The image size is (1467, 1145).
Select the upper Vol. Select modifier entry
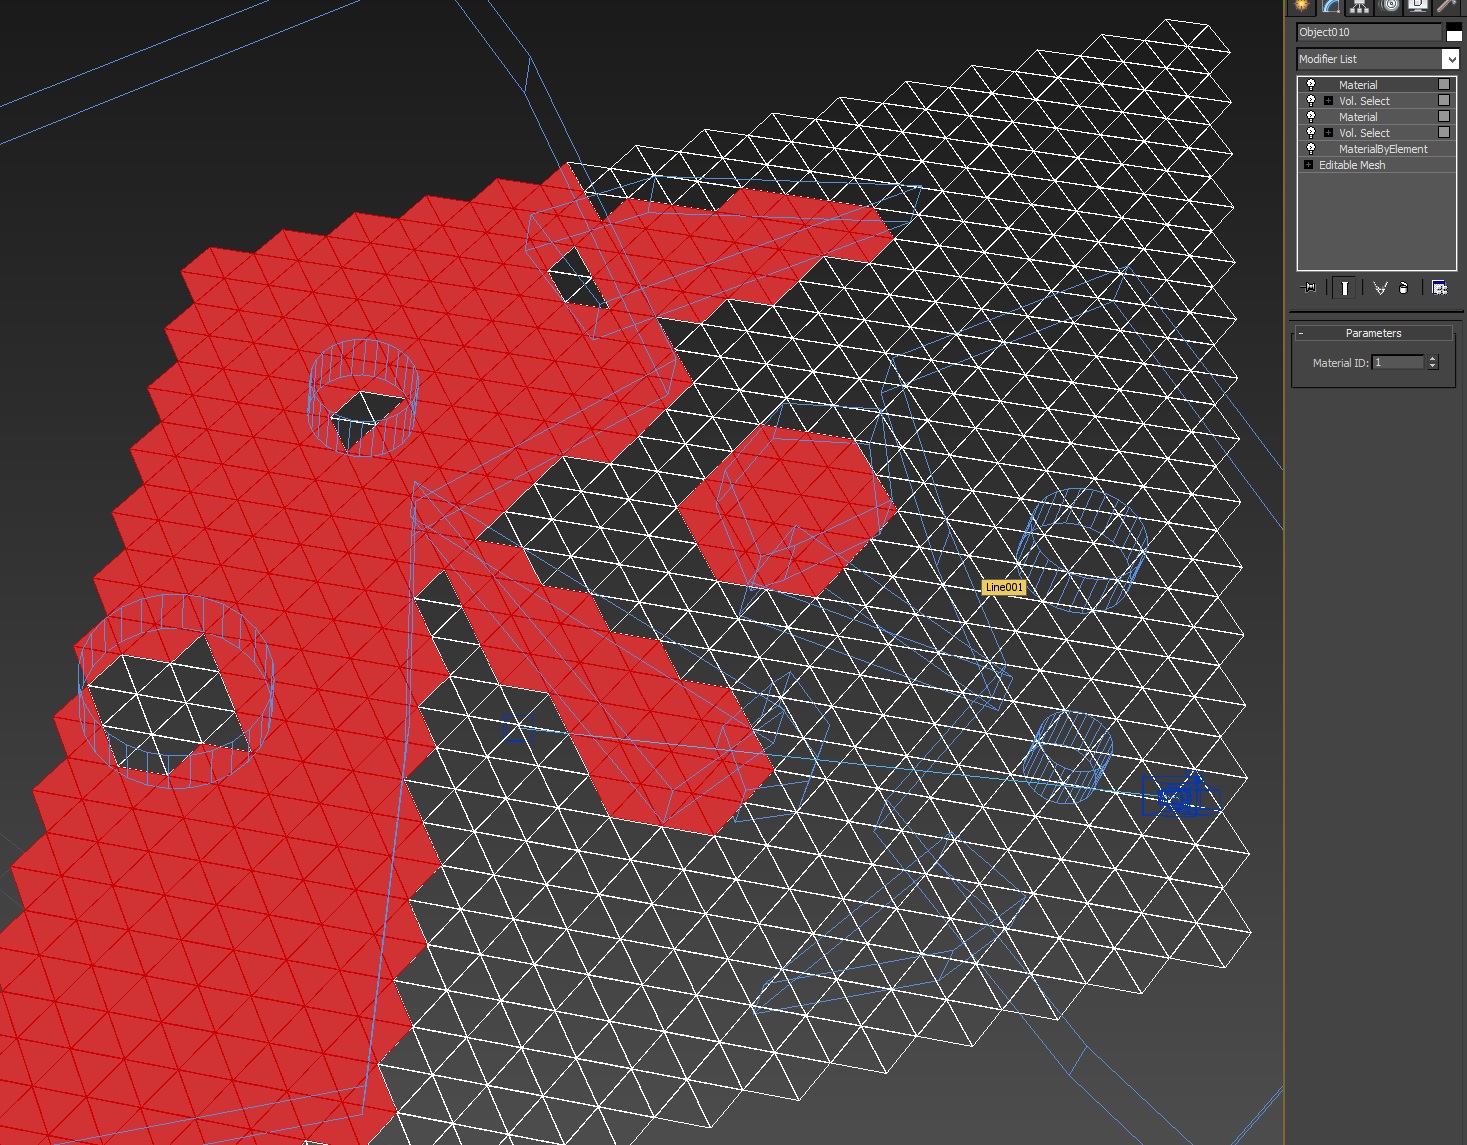[x=1364, y=101]
